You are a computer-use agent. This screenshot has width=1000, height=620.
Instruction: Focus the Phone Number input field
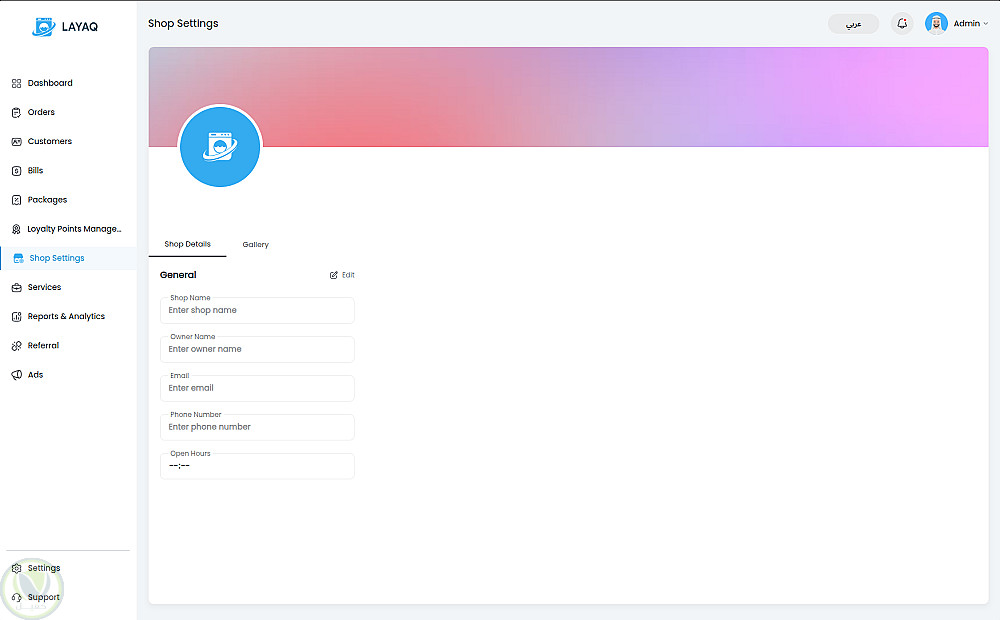[x=257, y=427]
